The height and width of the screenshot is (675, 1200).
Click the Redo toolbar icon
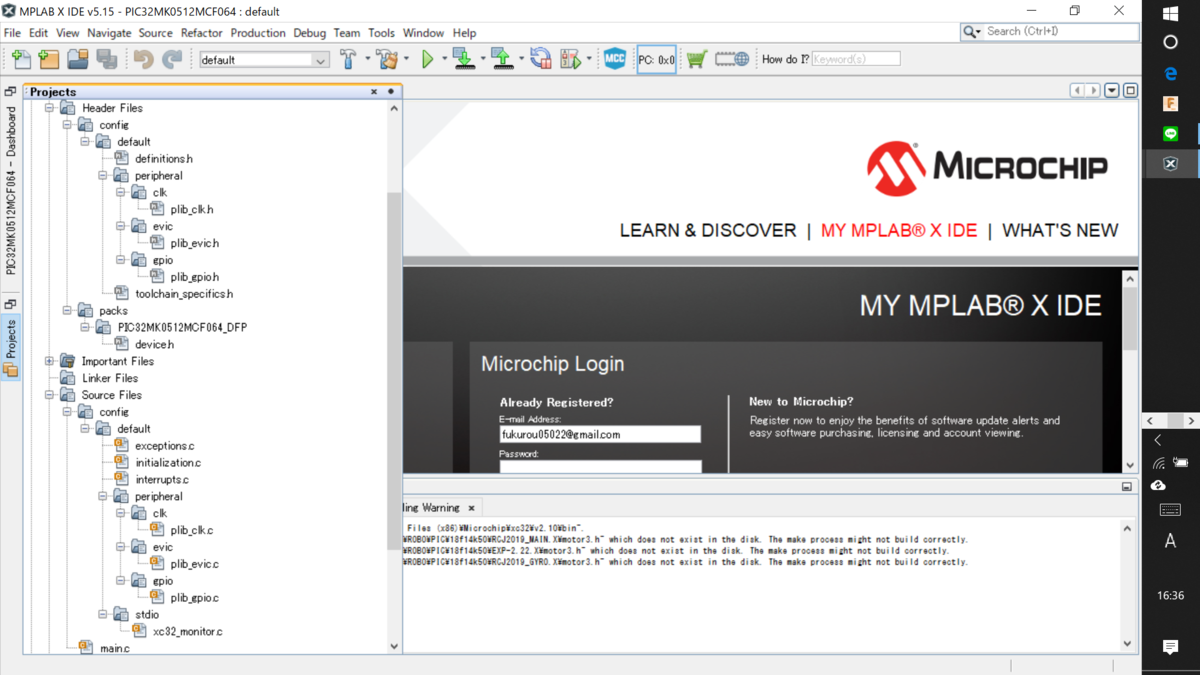(172, 60)
